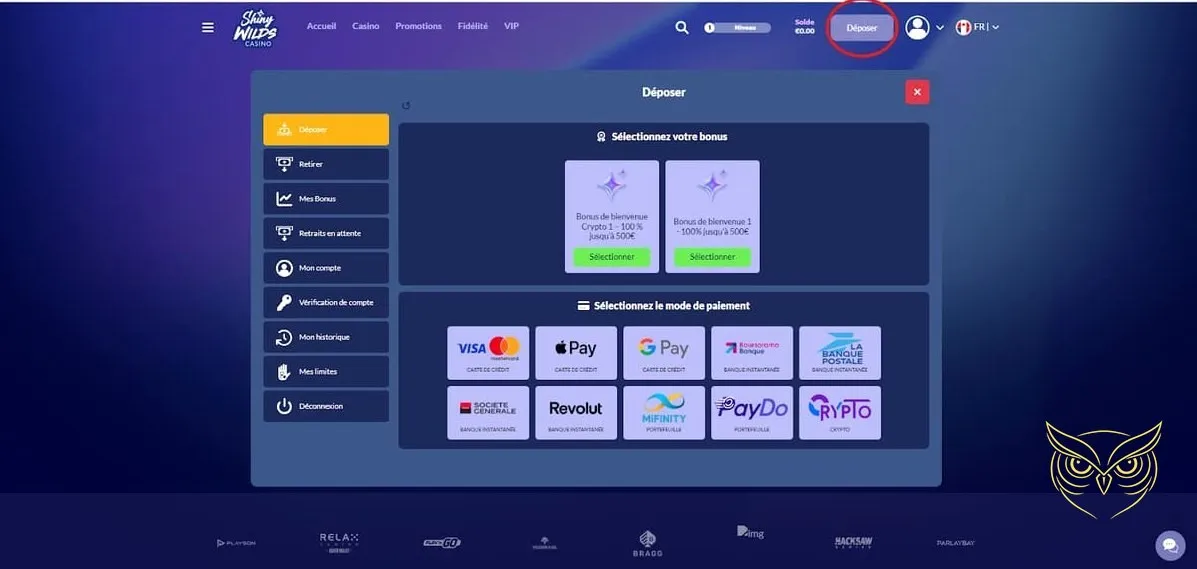The width and height of the screenshot is (1197, 569).
Task: Open the Casino navigation item
Action: click(366, 26)
